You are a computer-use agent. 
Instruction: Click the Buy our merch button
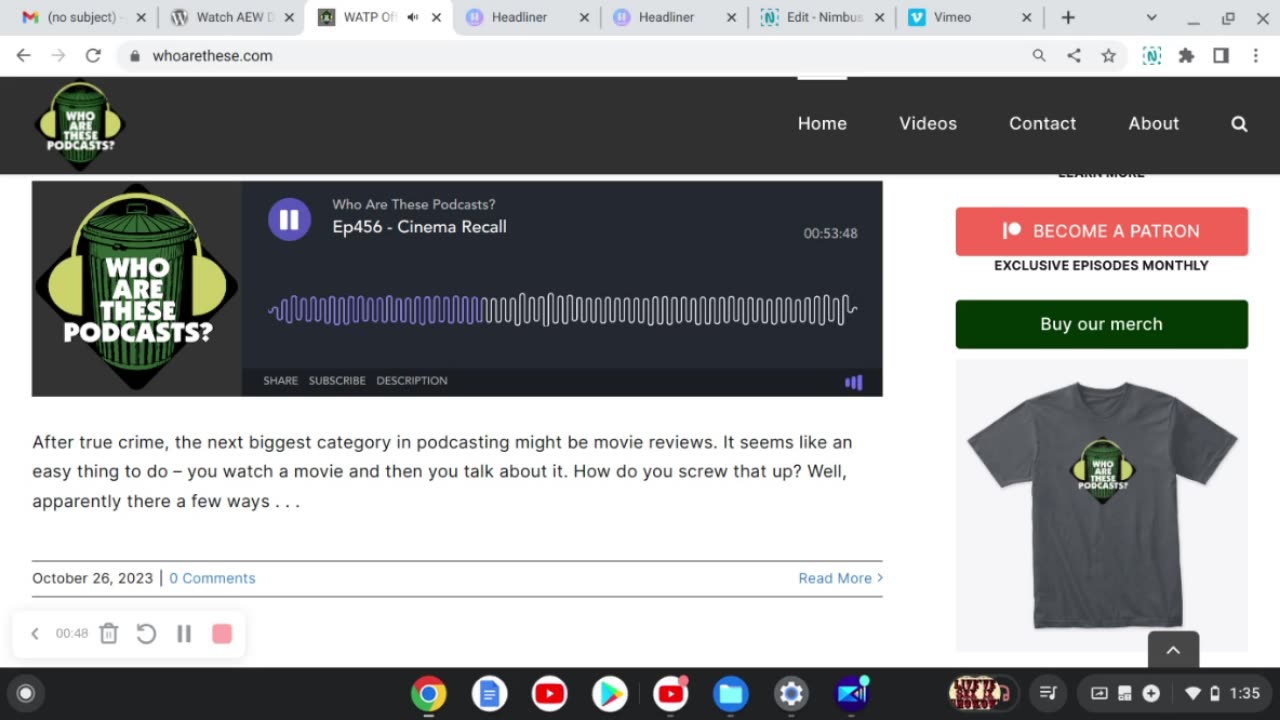tap(1102, 324)
